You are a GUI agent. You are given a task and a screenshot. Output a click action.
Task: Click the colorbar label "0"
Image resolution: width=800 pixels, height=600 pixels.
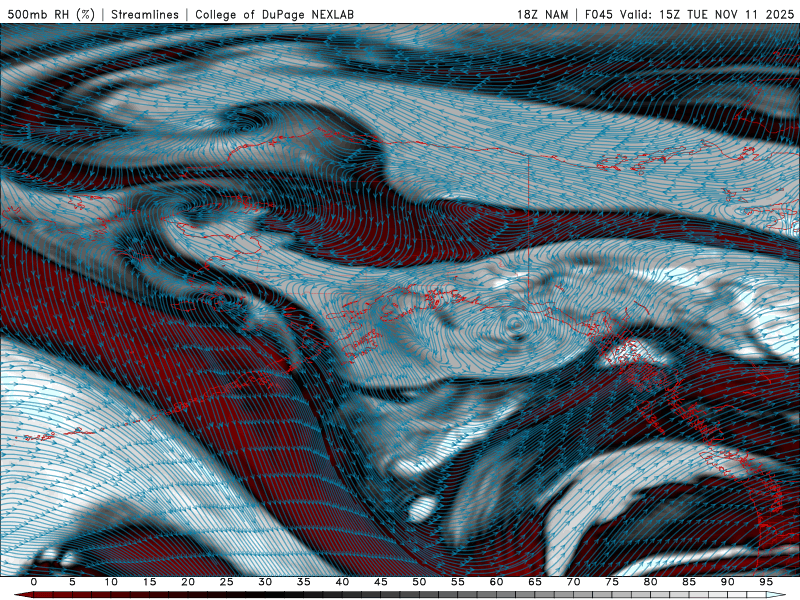34,582
